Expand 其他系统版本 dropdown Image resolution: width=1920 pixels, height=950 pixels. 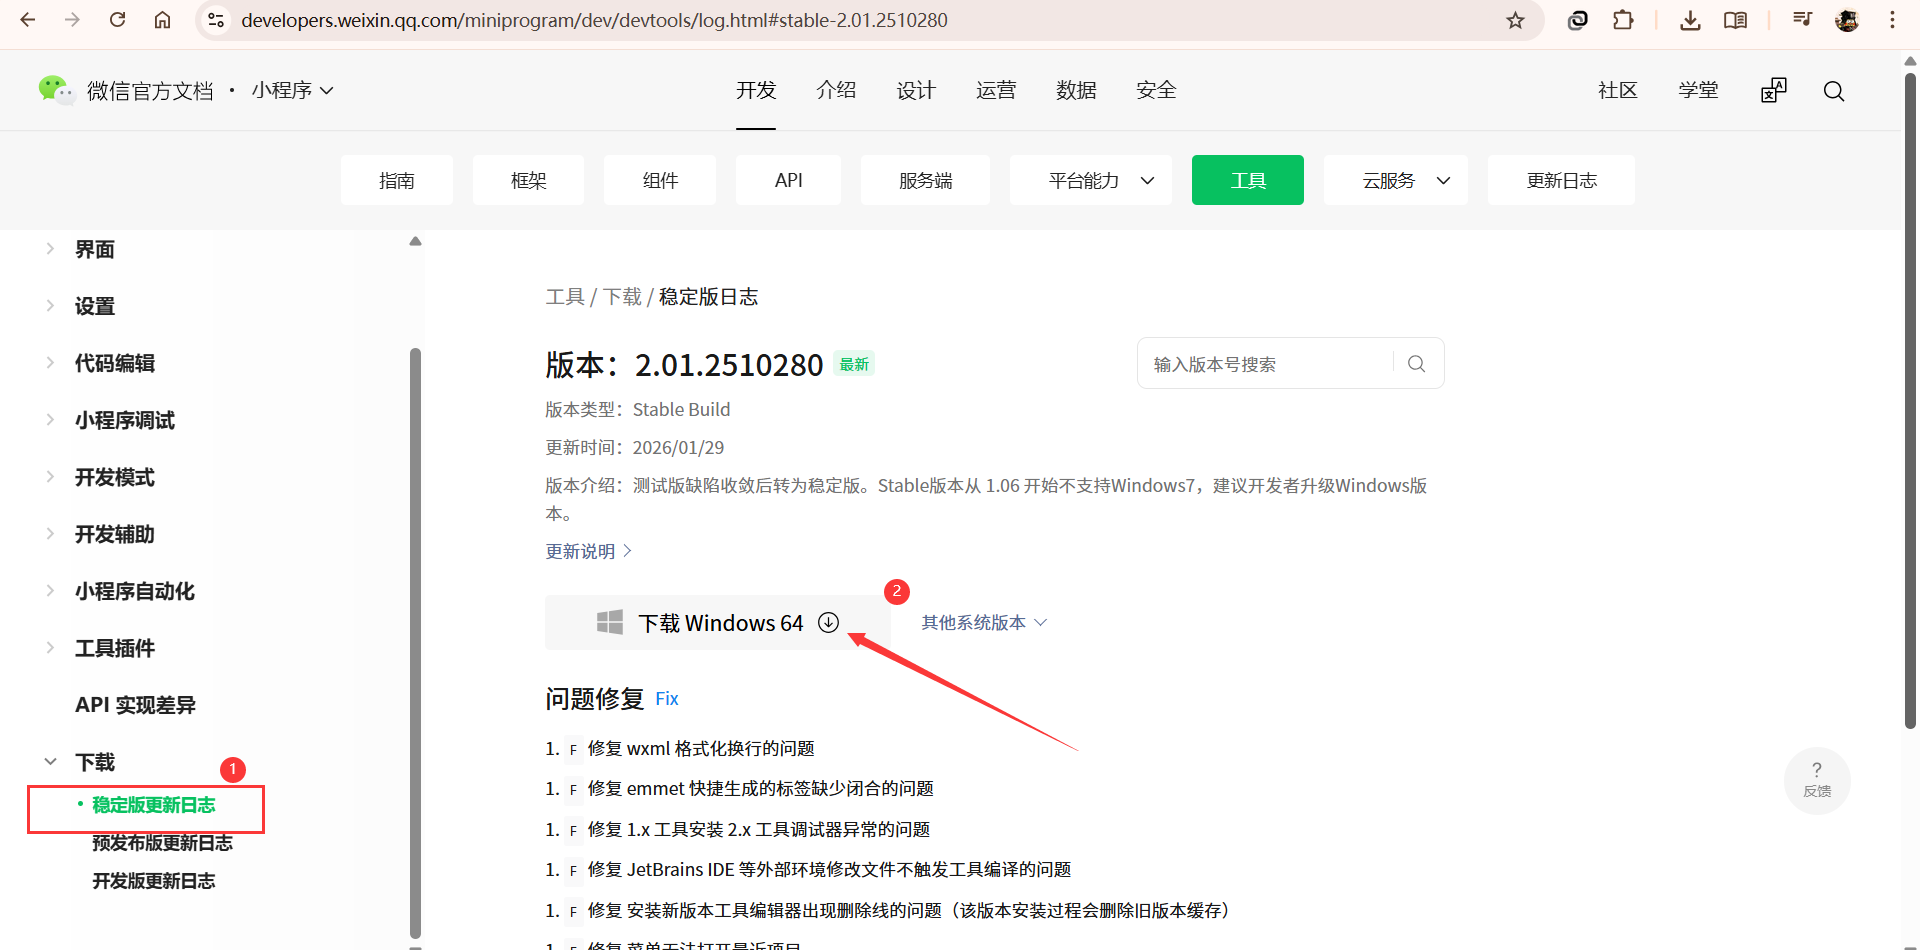984,622
